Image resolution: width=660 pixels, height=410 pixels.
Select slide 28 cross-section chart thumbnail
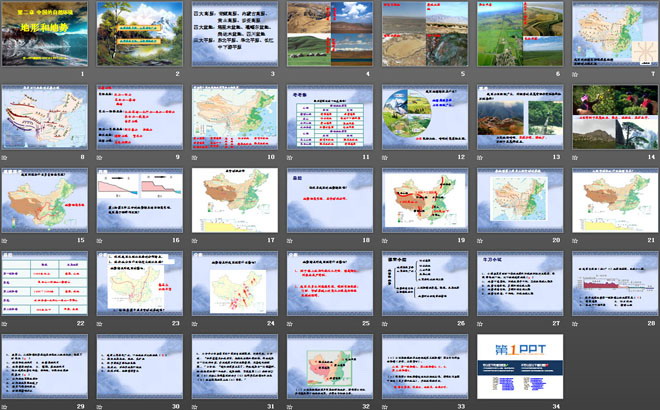[x=615, y=283]
